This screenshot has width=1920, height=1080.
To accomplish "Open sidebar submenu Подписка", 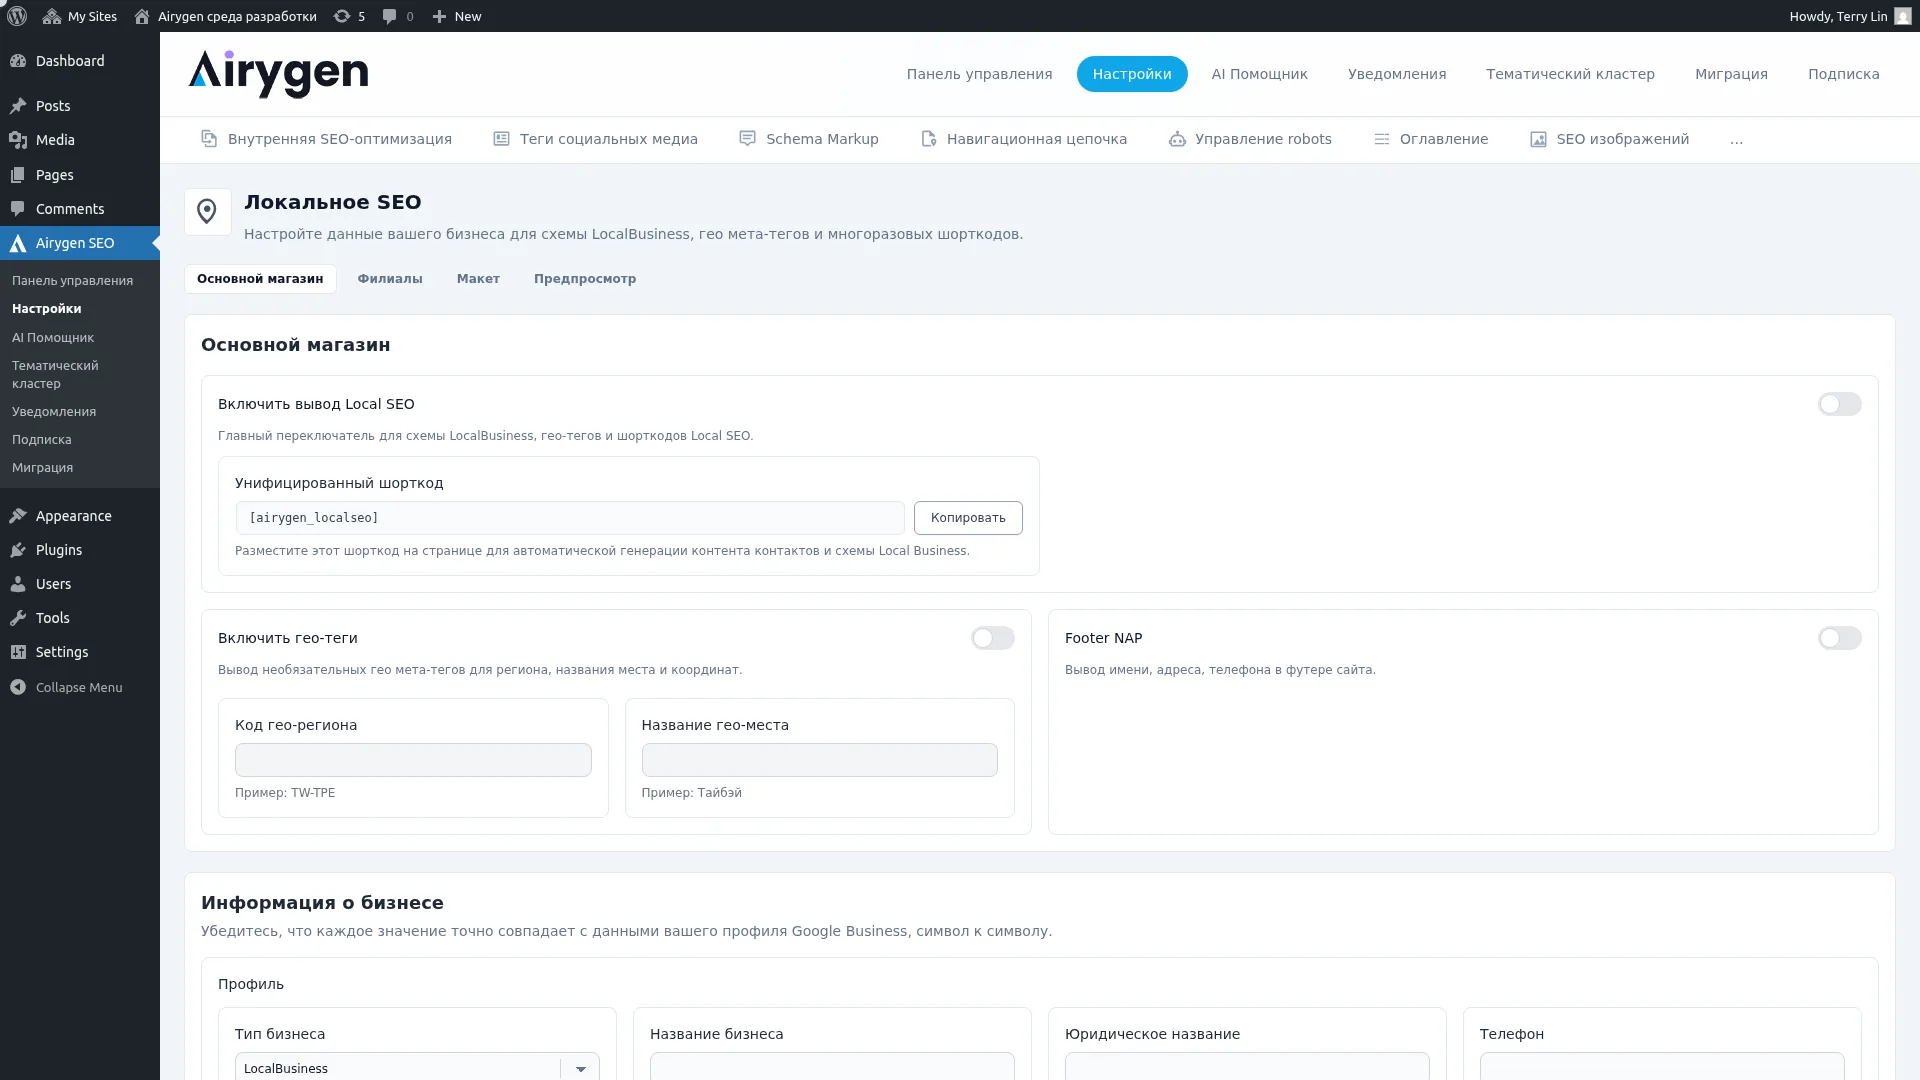I will [x=42, y=440].
